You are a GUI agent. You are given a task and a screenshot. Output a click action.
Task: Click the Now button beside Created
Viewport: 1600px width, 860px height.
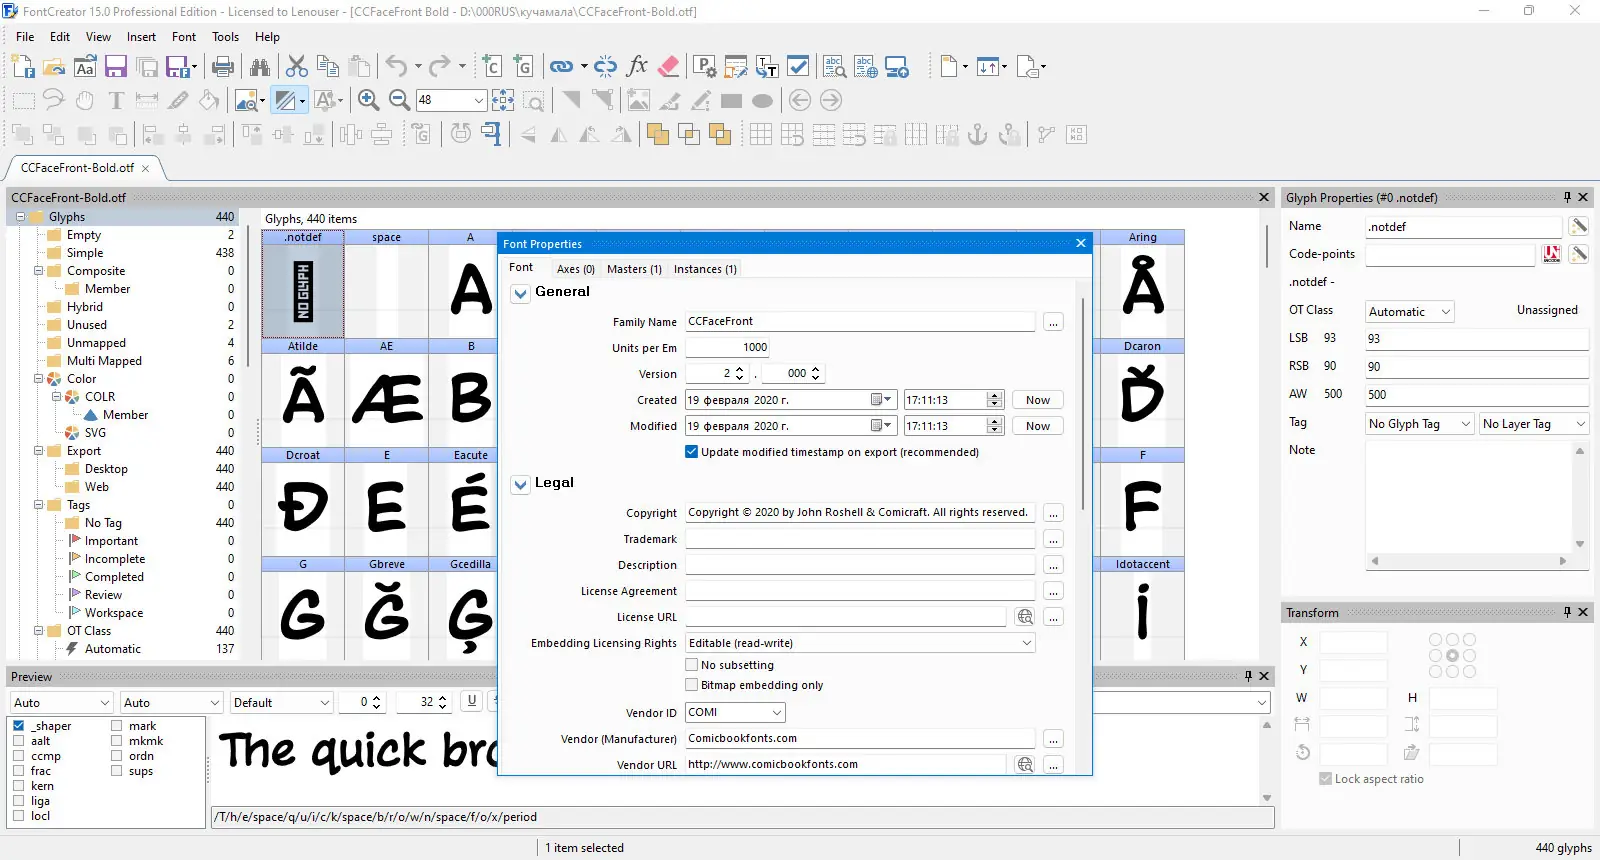pos(1038,400)
